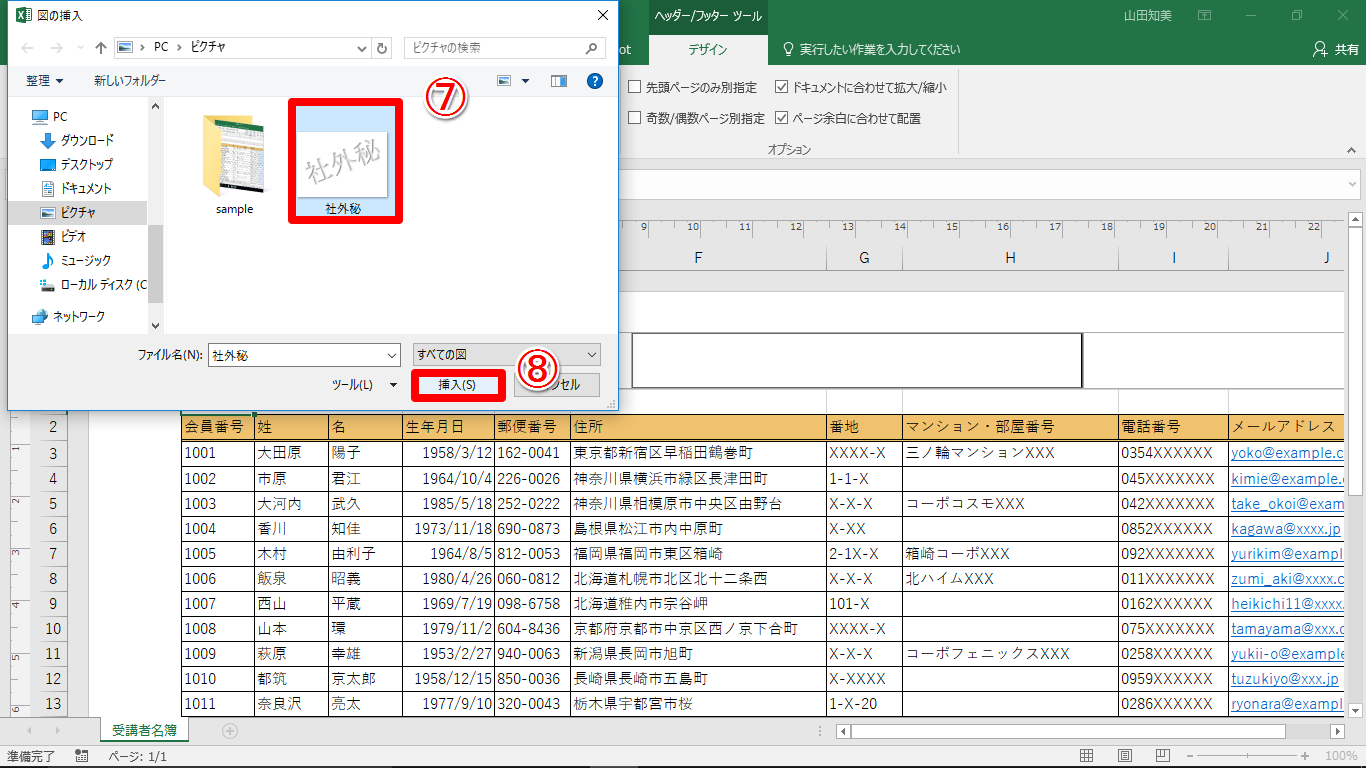
Task: Select row 5 header
Action: [x=53, y=503]
